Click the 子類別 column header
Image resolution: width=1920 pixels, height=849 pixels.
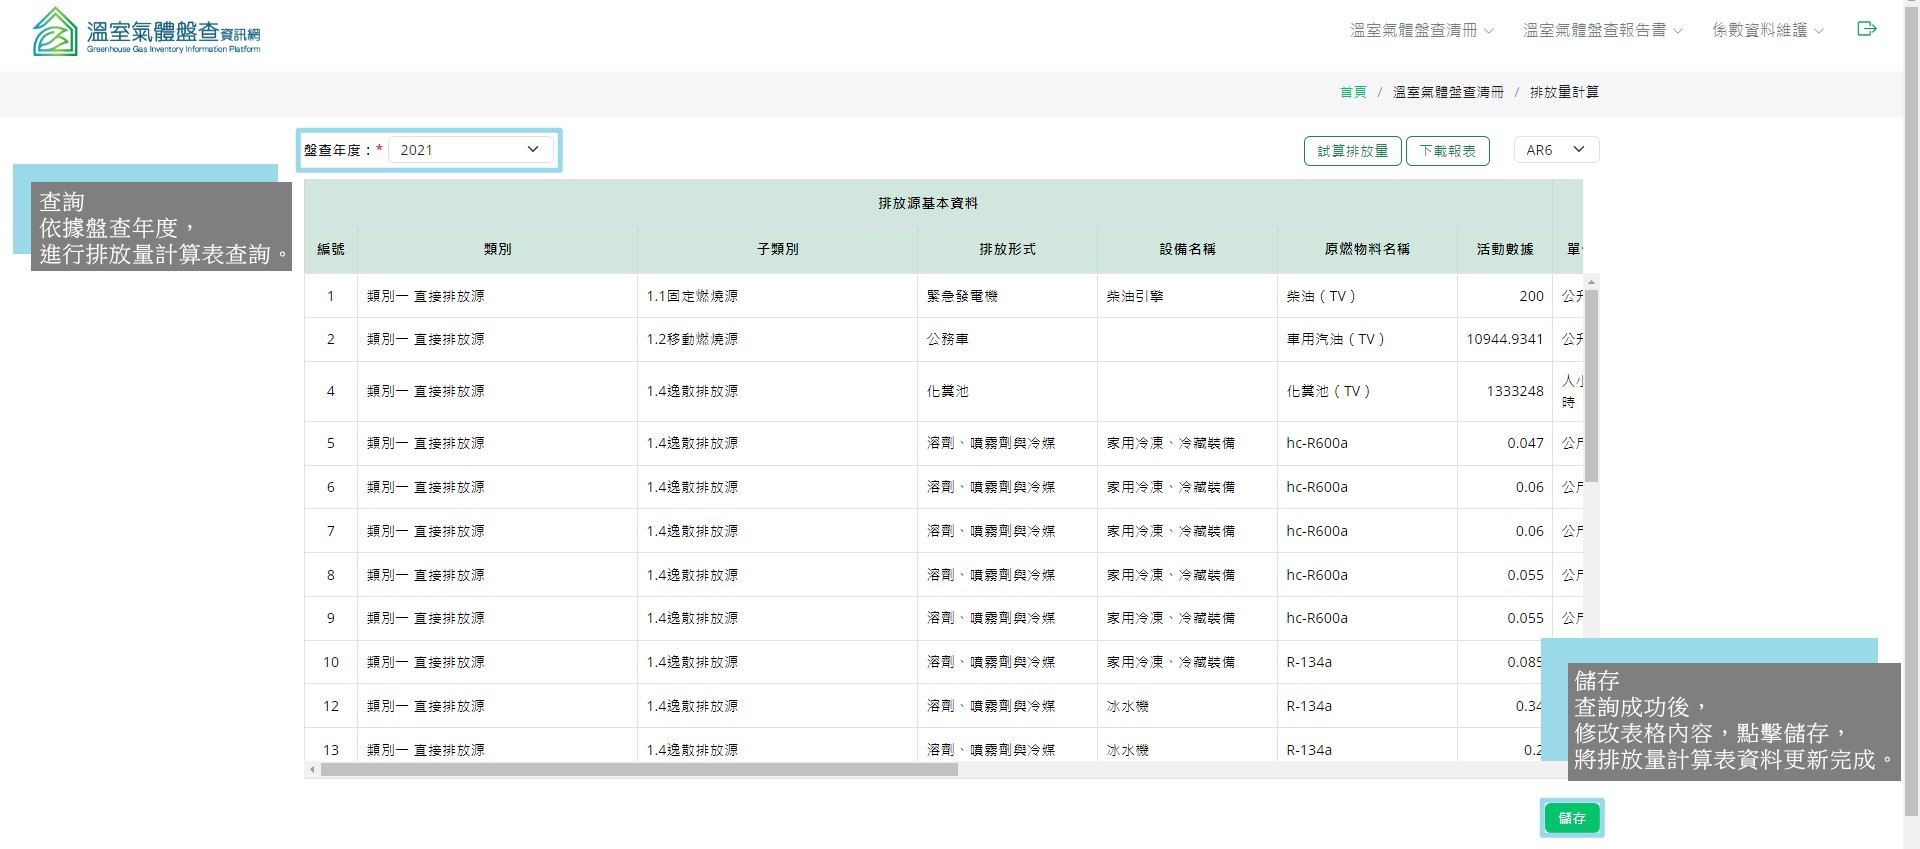tap(777, 249)
